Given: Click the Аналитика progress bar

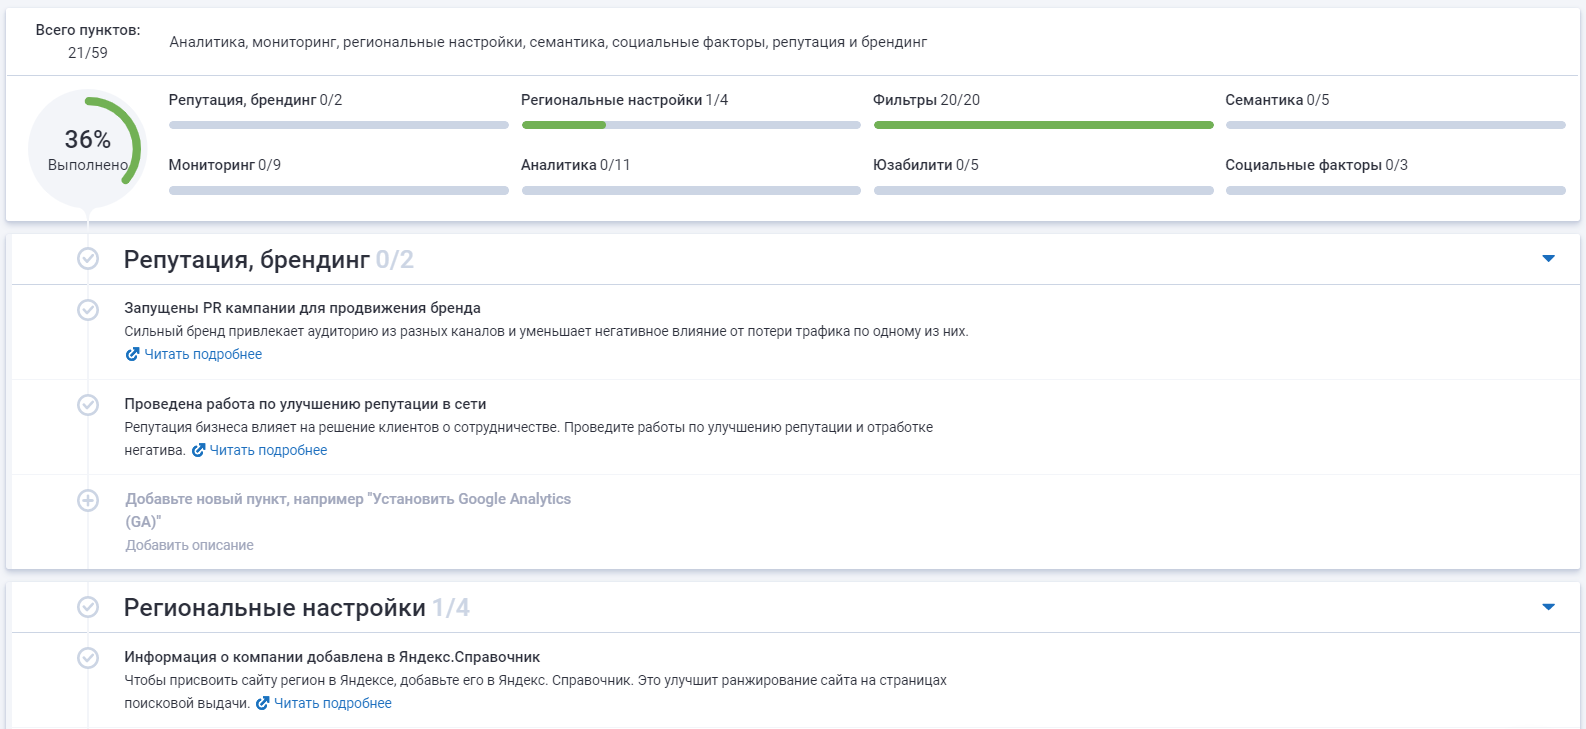Looking at the screenshot, I should tap(691, 190).
